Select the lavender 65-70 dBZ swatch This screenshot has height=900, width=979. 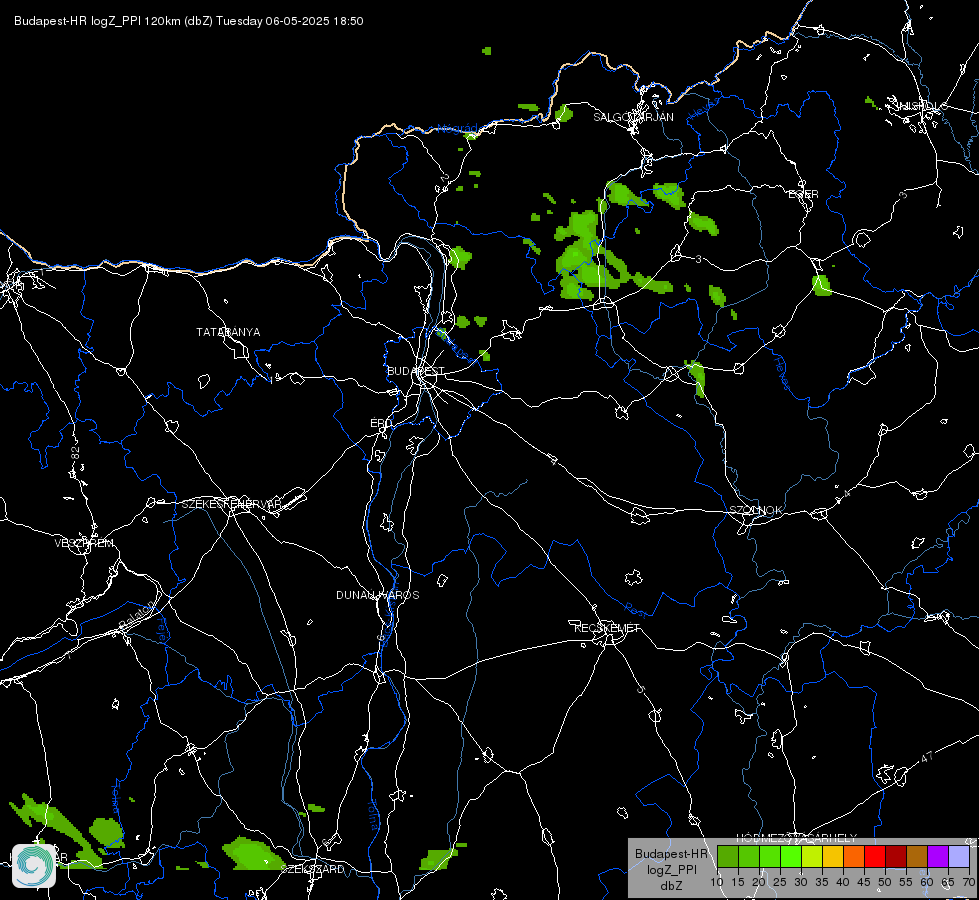pyautogui.click(x=959, y=857)
